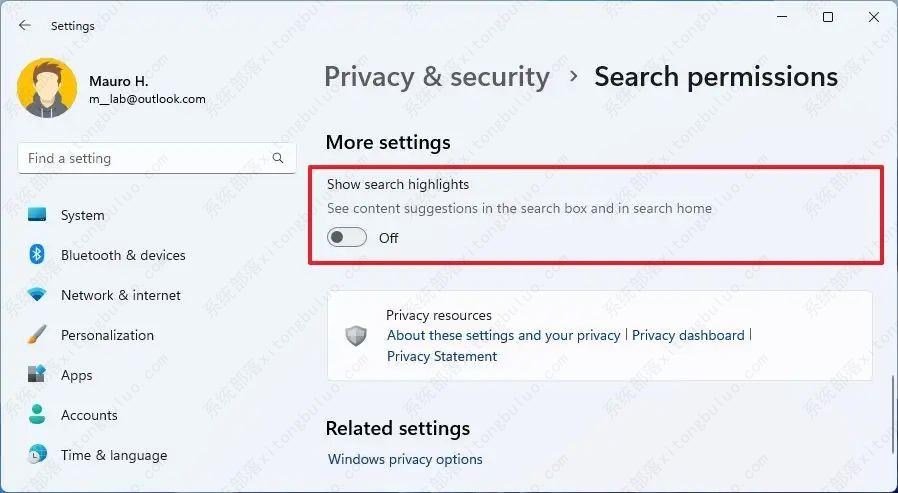Open the Privacy dashboard link

(x=688, y=335)
